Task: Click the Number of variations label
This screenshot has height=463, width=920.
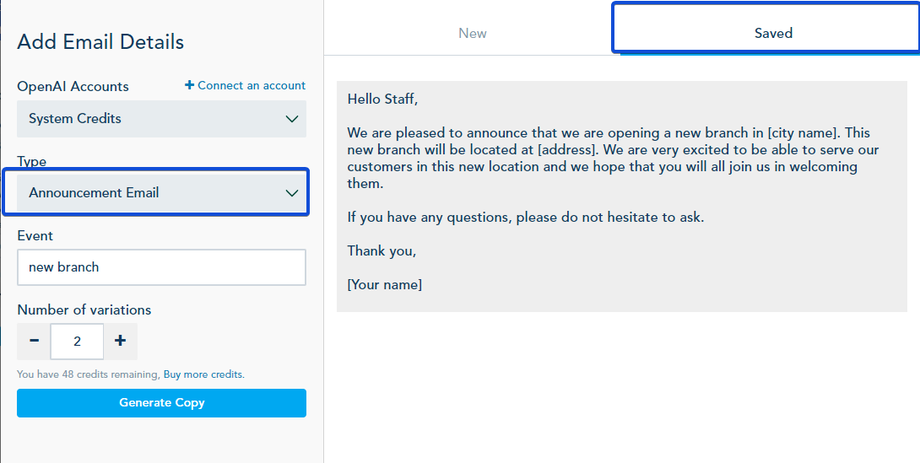Action: [84, 310]
